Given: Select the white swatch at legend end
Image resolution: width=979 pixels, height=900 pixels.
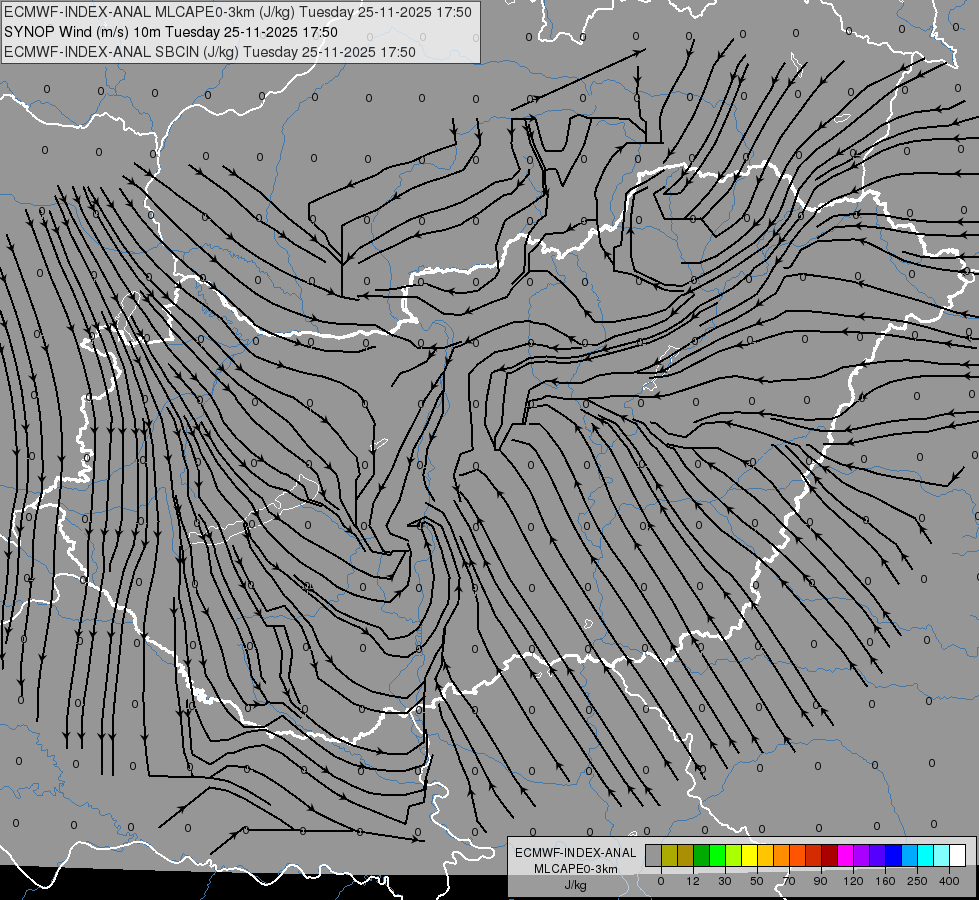Looking at the screenshot, I should pyautogui.click(x=958, y=855).
